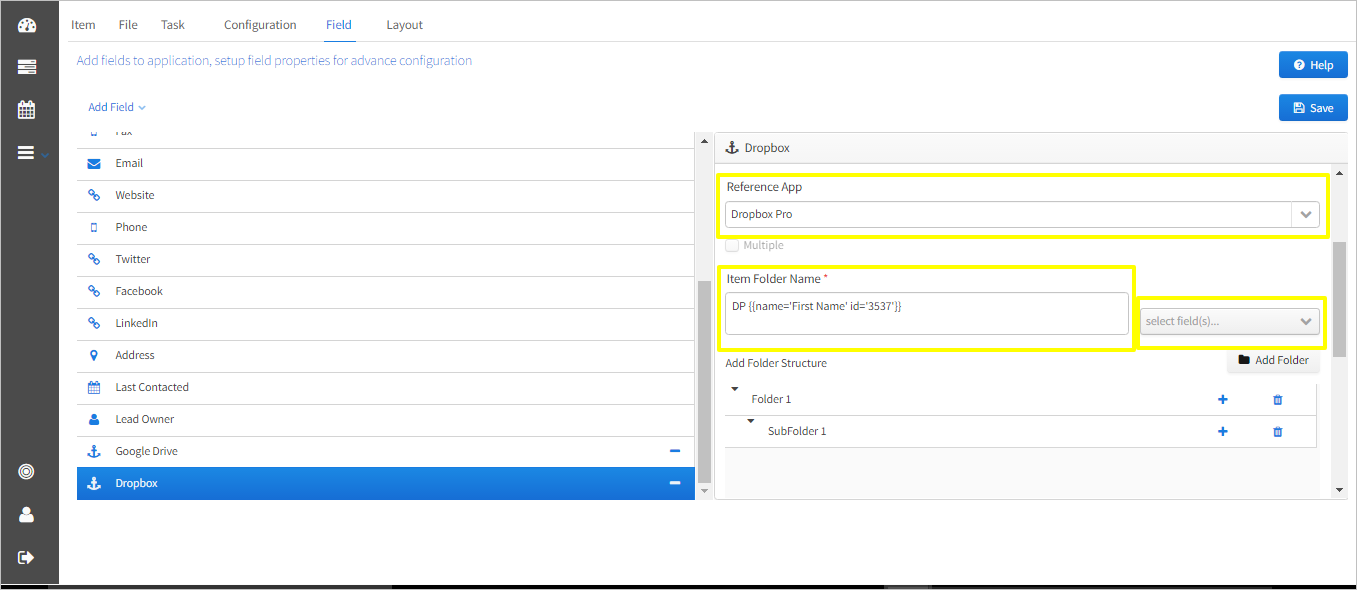Select the LinkedIn field row
The image size is (1357, 590).
[386, 323]
